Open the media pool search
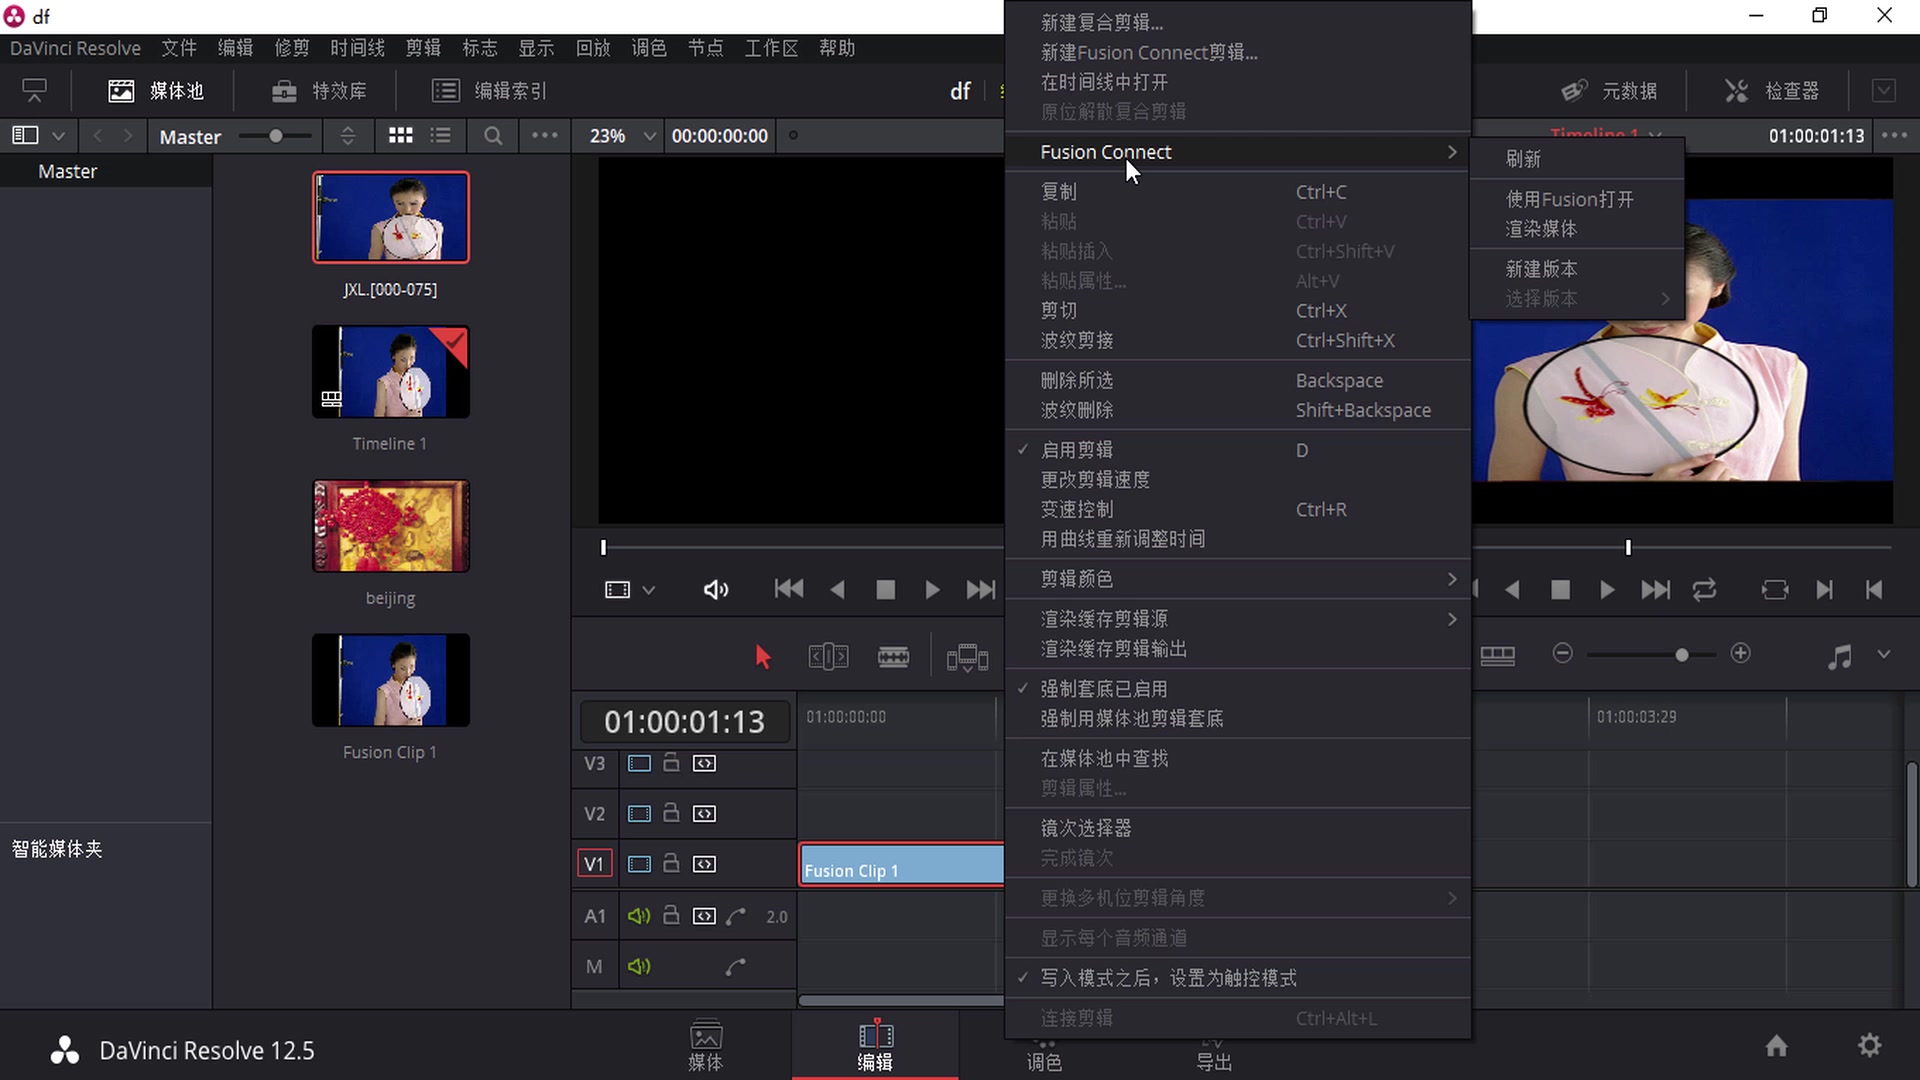This screenshot has width=1920, height=1080. pyautogui.click(x=492, y=136)
